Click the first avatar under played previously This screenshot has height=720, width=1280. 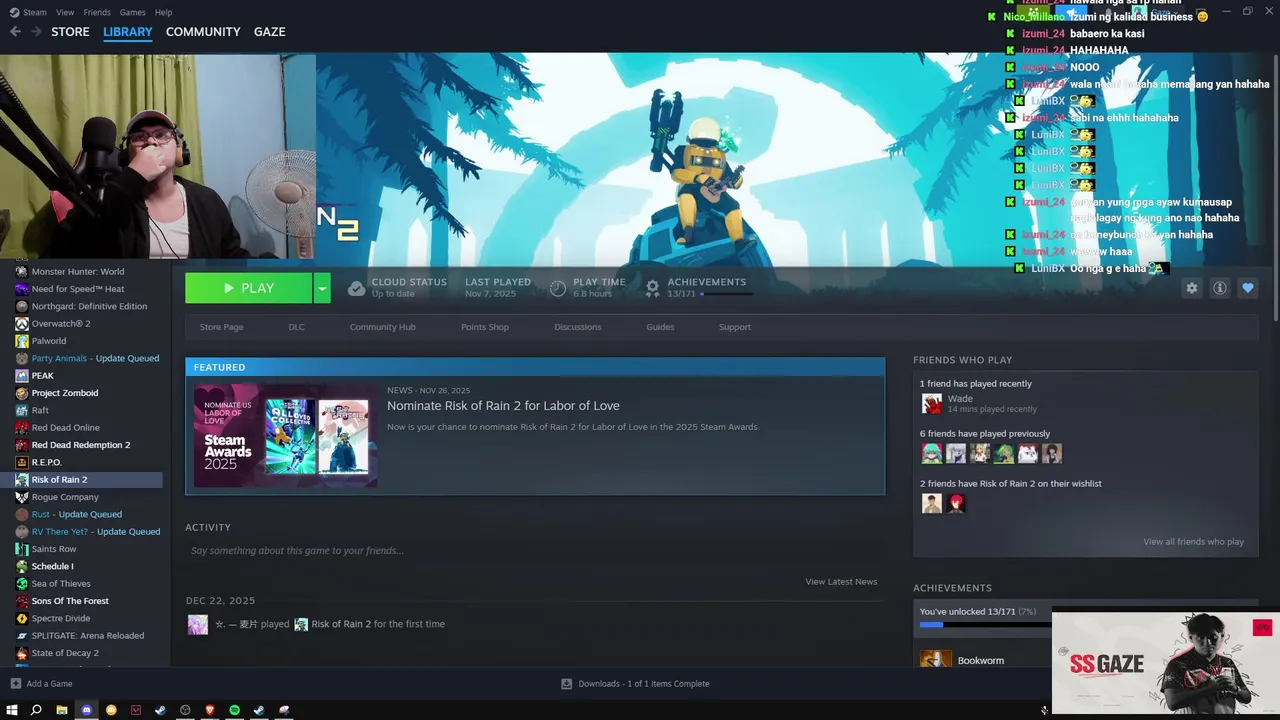[x=931, y=453]
